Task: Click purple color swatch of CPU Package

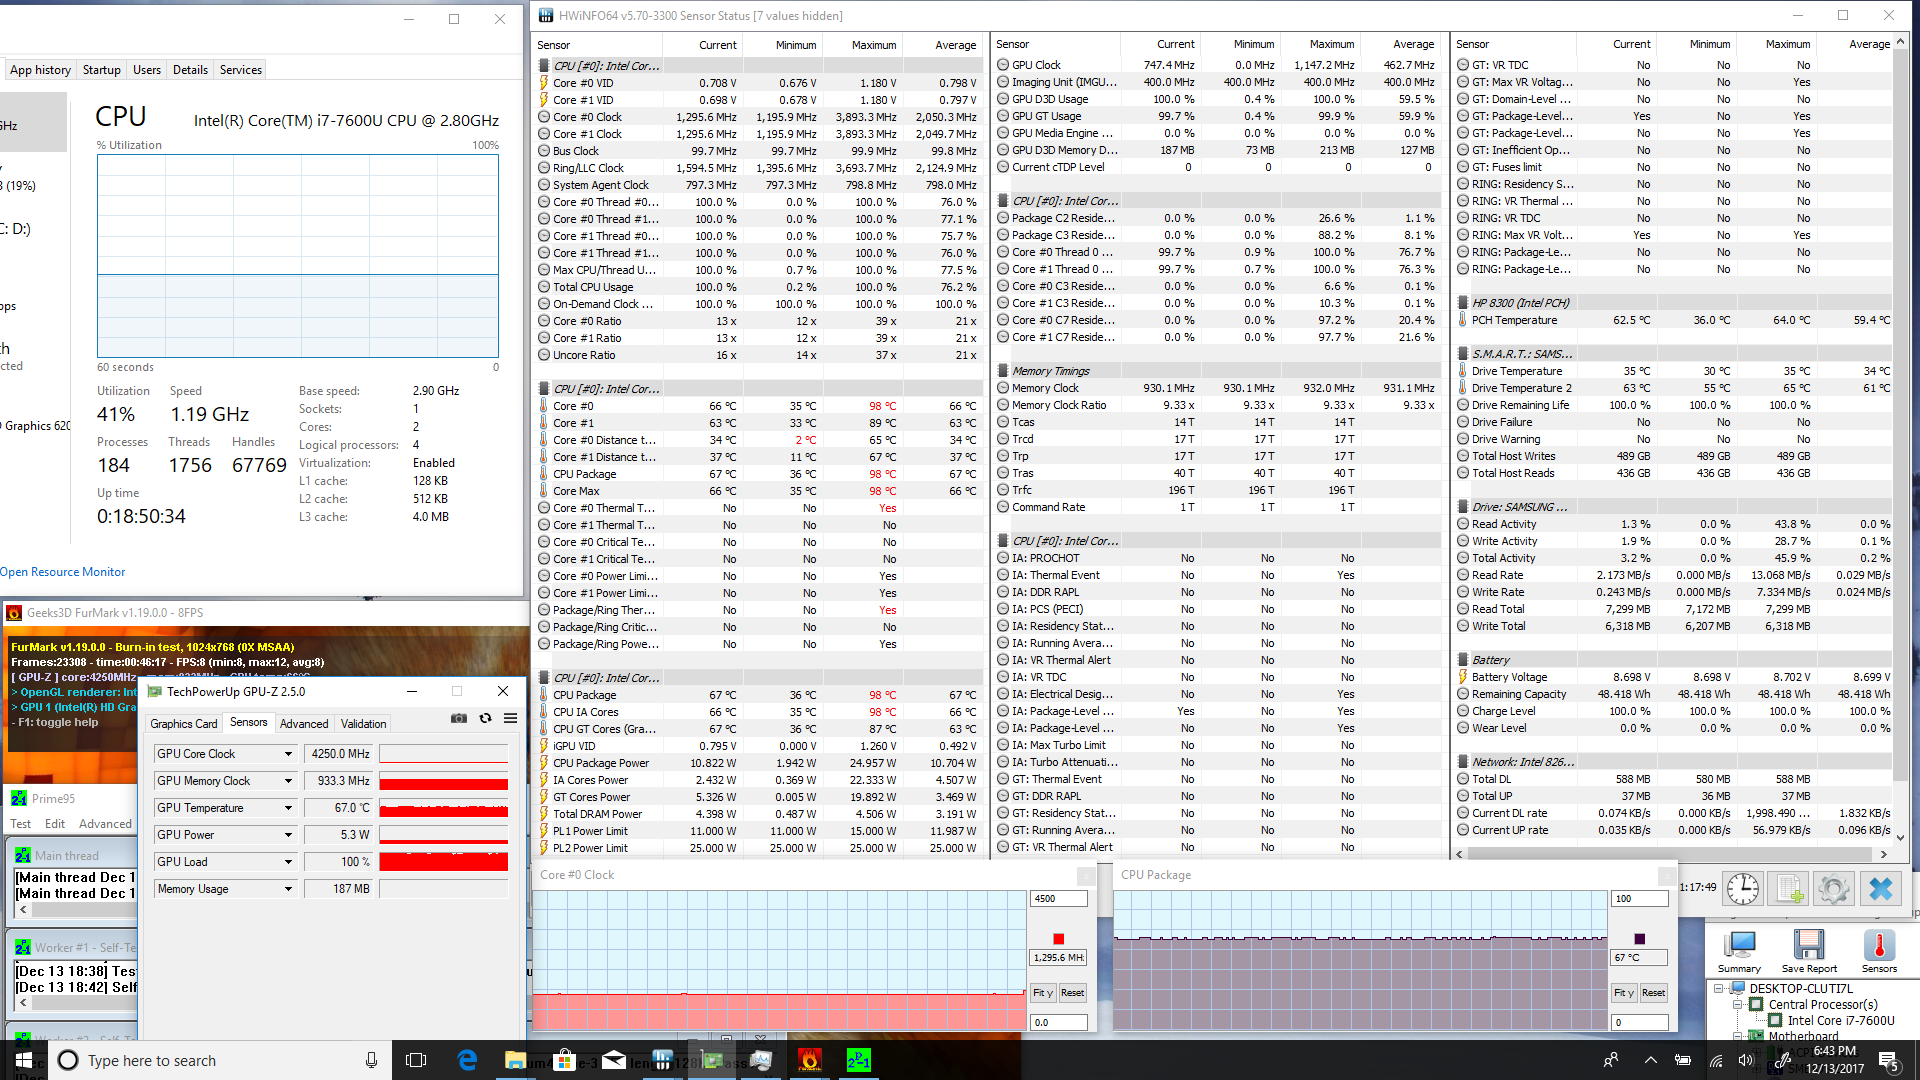Action: [x=1639, y=939]
